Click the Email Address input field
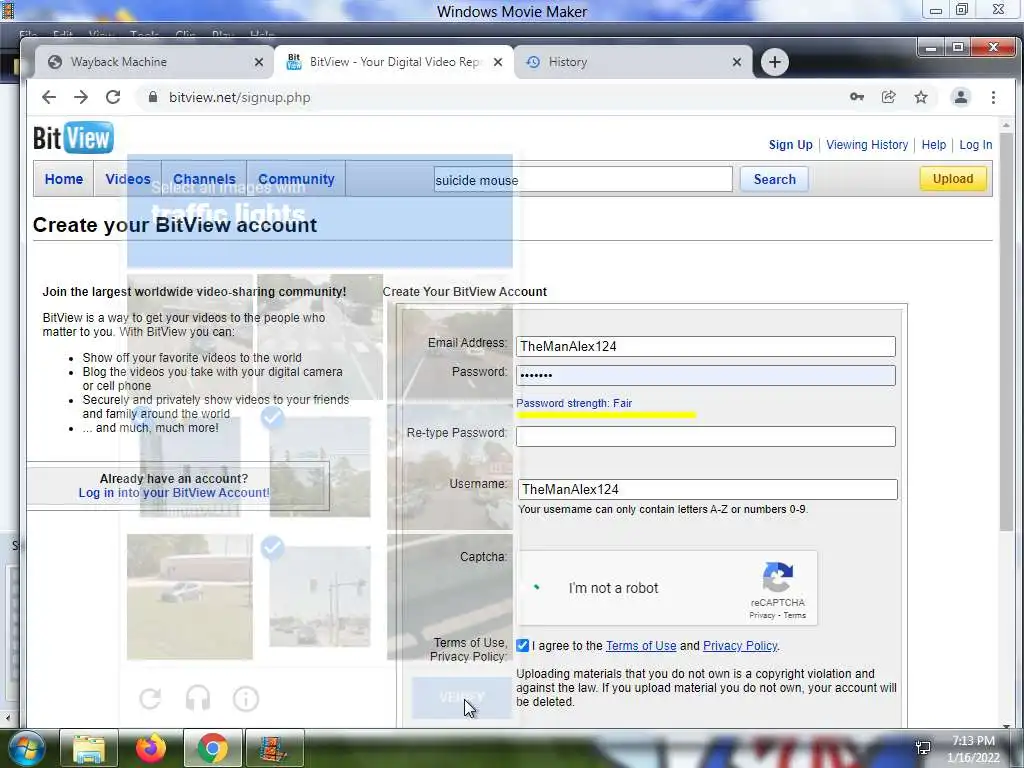 (x=705, y=346)
